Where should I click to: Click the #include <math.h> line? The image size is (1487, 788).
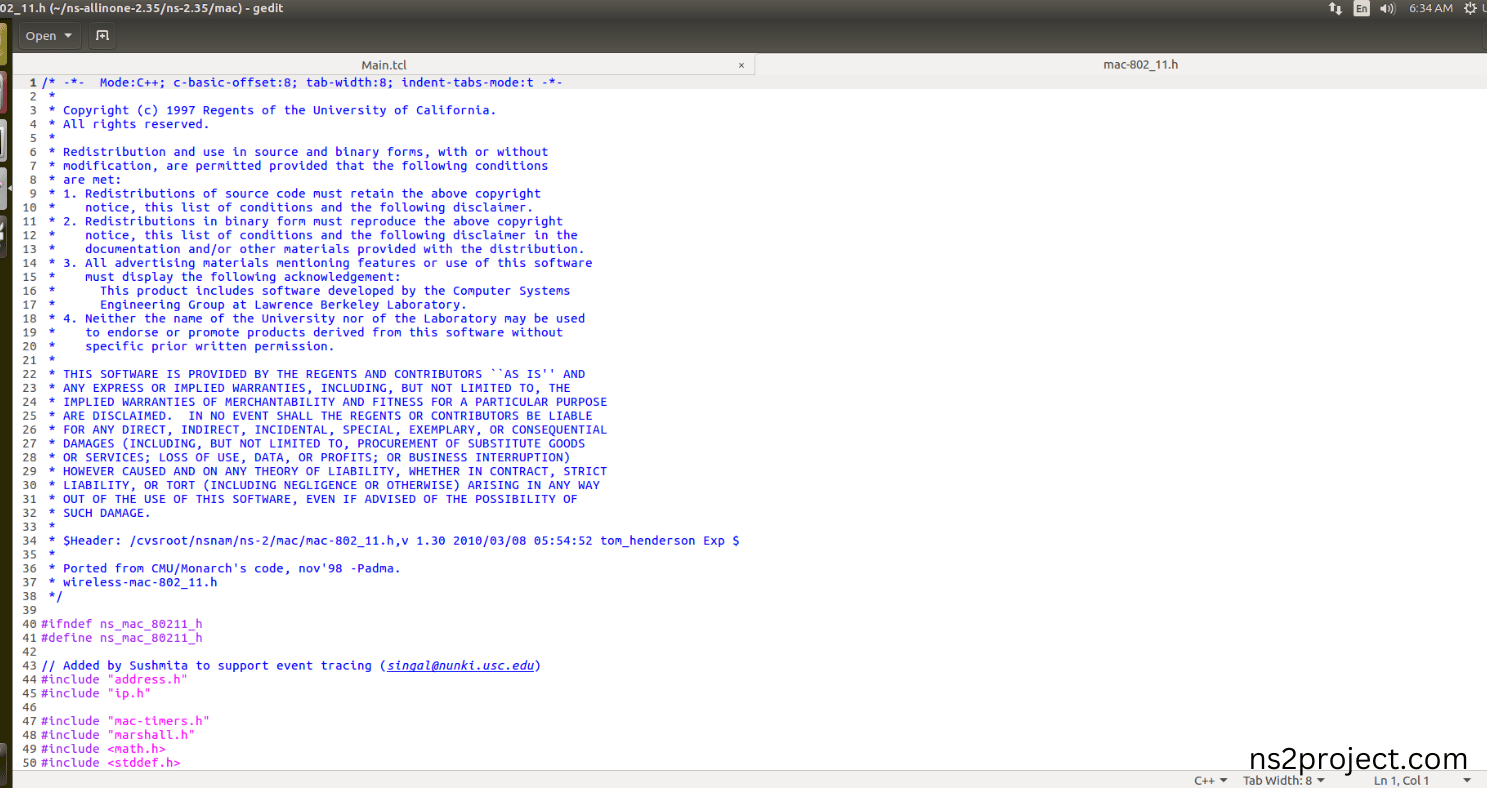coord(103,749)
